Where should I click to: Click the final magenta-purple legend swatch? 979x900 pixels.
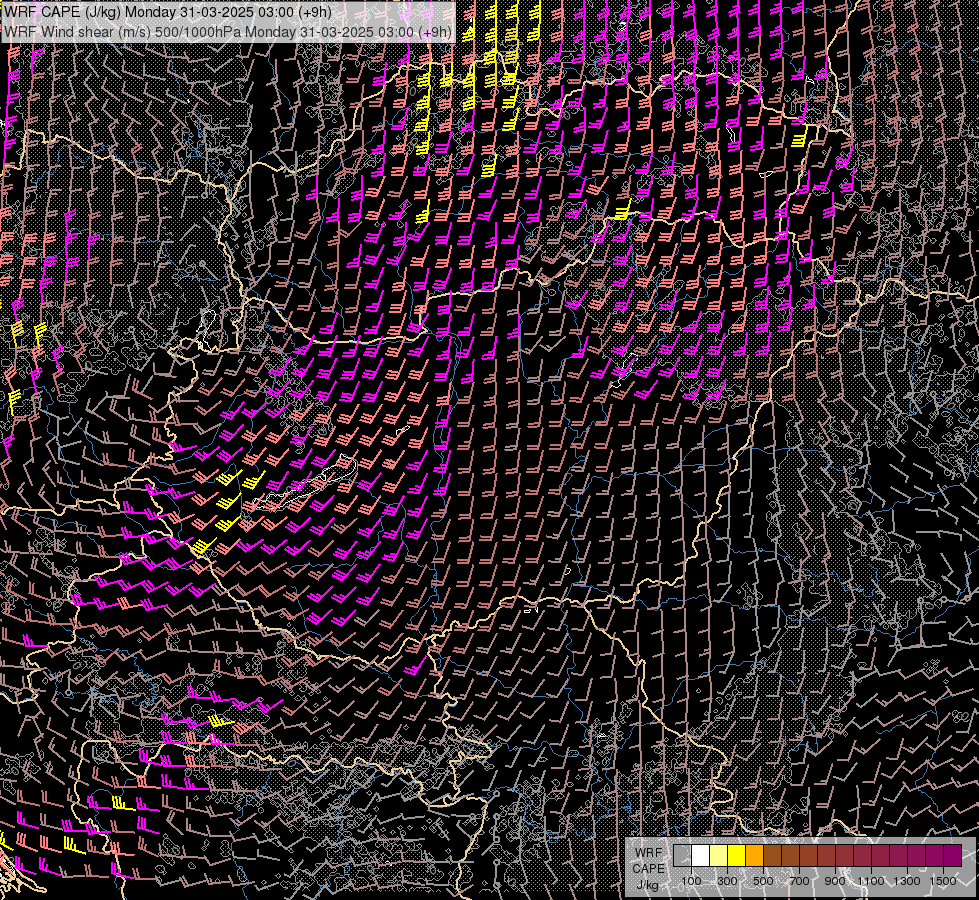(x=953, y=855)
